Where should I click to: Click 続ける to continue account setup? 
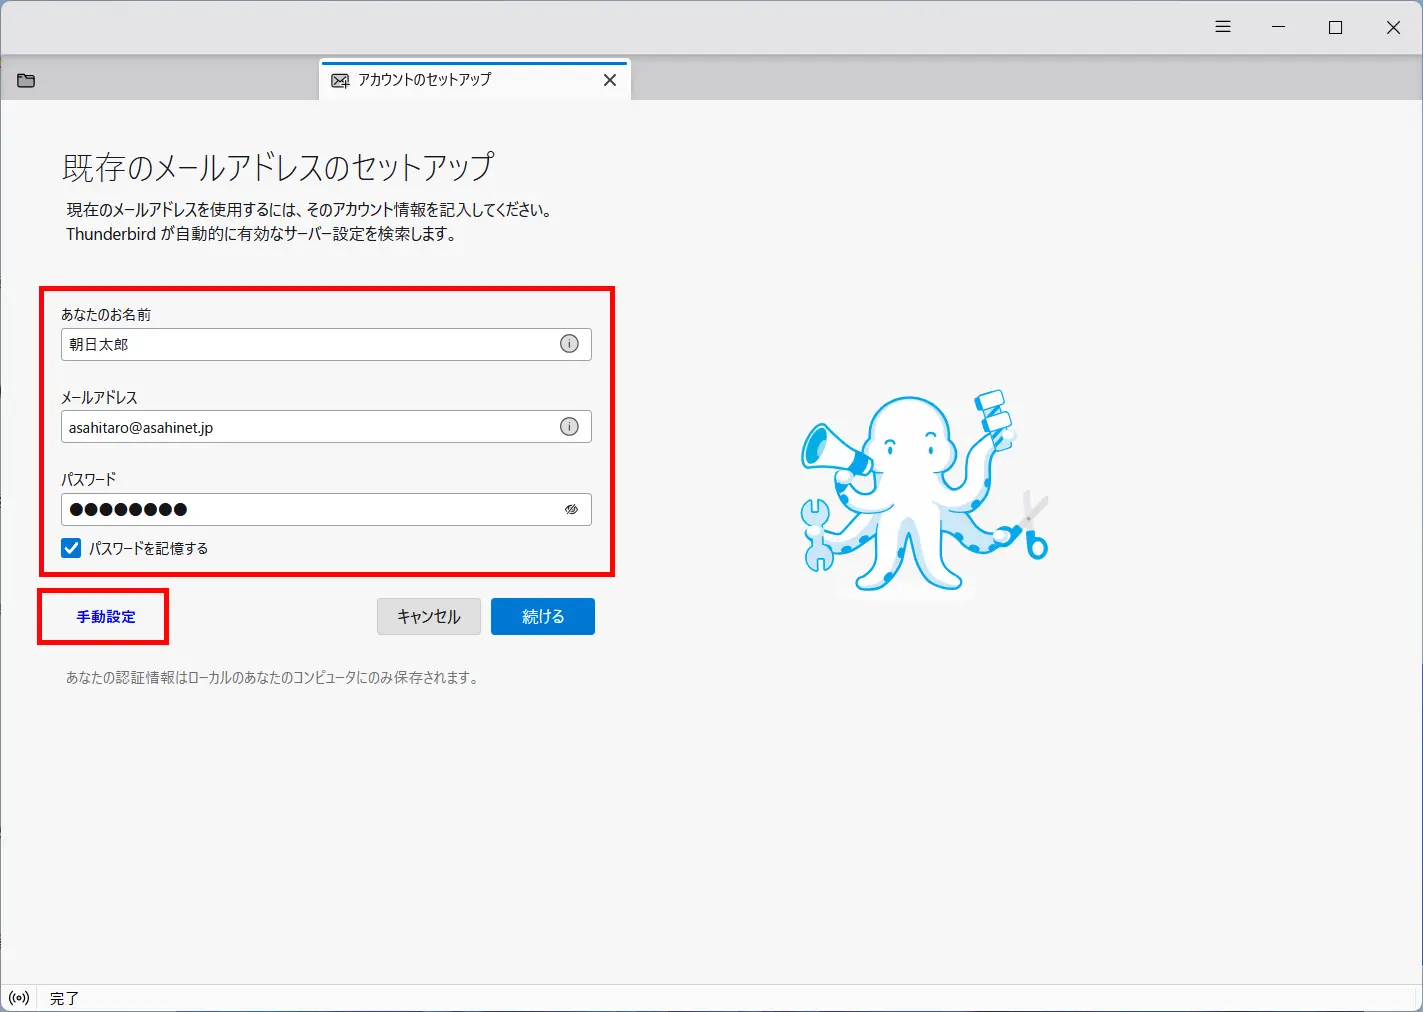click(x=542, y=616)
